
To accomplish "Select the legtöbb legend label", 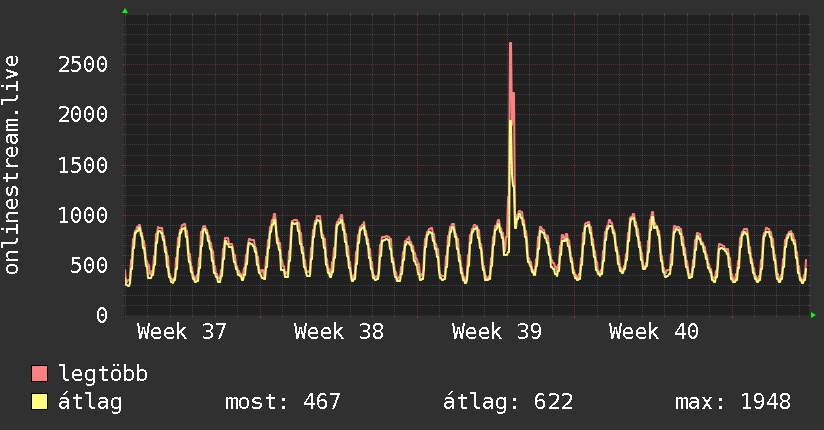I will coord(103,374).
